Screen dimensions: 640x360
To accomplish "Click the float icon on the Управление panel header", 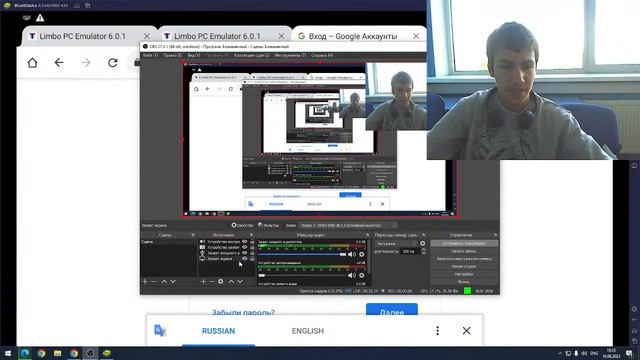I will pos(496,235).
